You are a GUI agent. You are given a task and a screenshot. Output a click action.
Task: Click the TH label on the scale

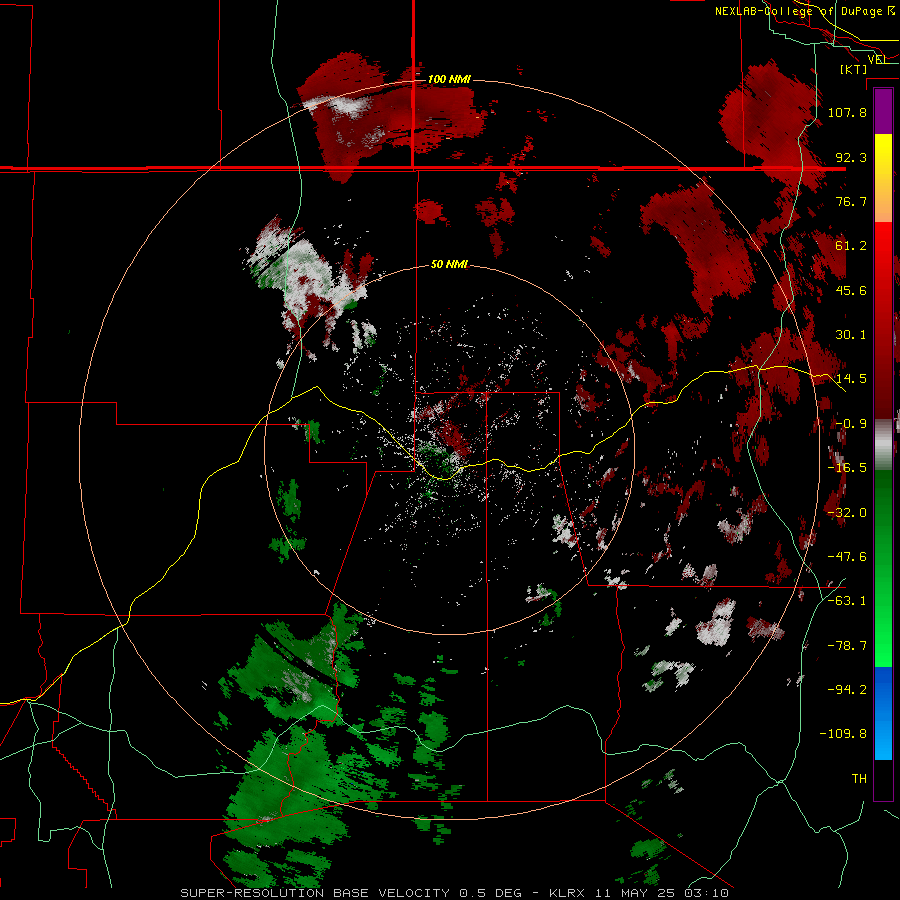click(x=859, y=779)
